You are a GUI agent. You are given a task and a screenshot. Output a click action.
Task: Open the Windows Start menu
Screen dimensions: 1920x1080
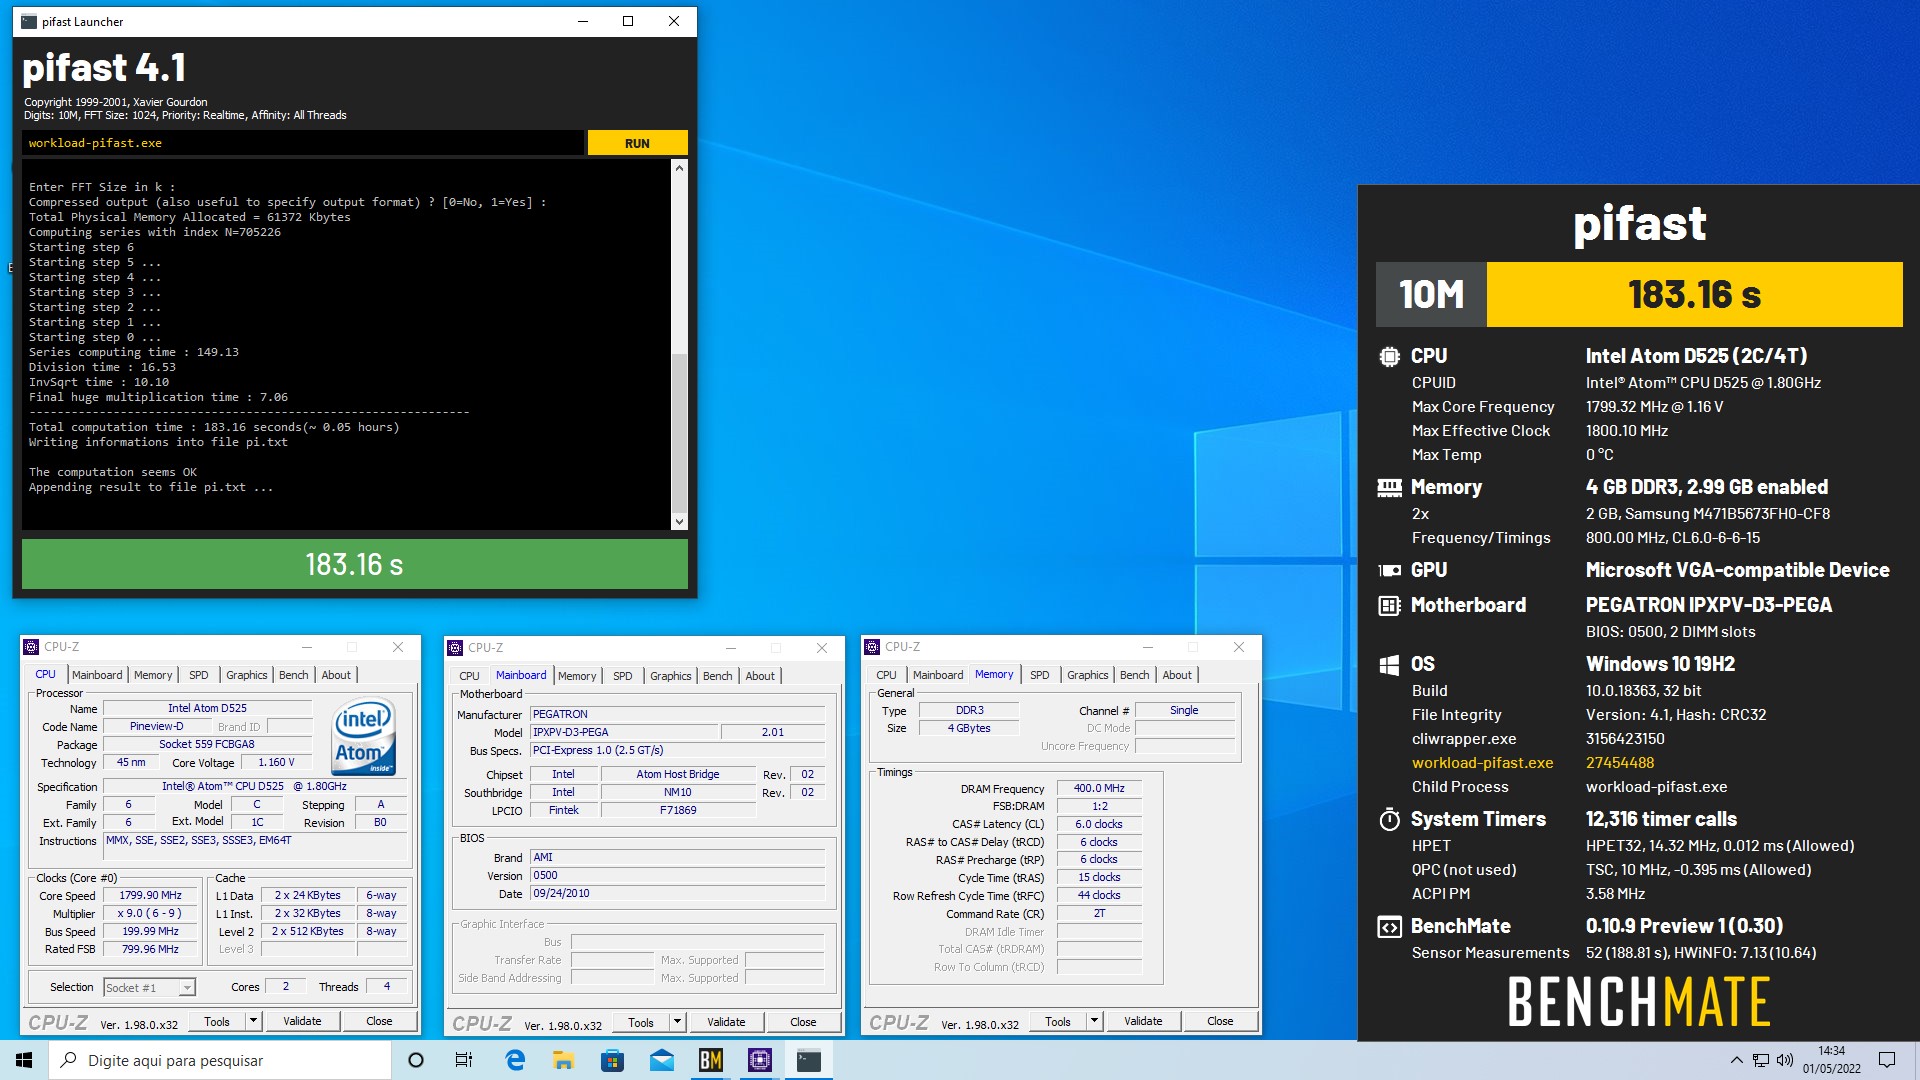(24, 1060)
